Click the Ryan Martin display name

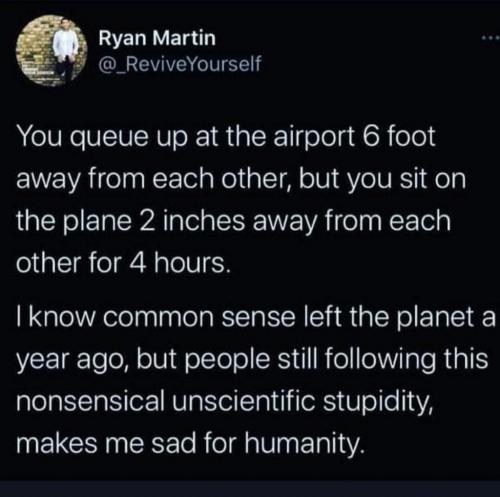(x=157, y=38)
